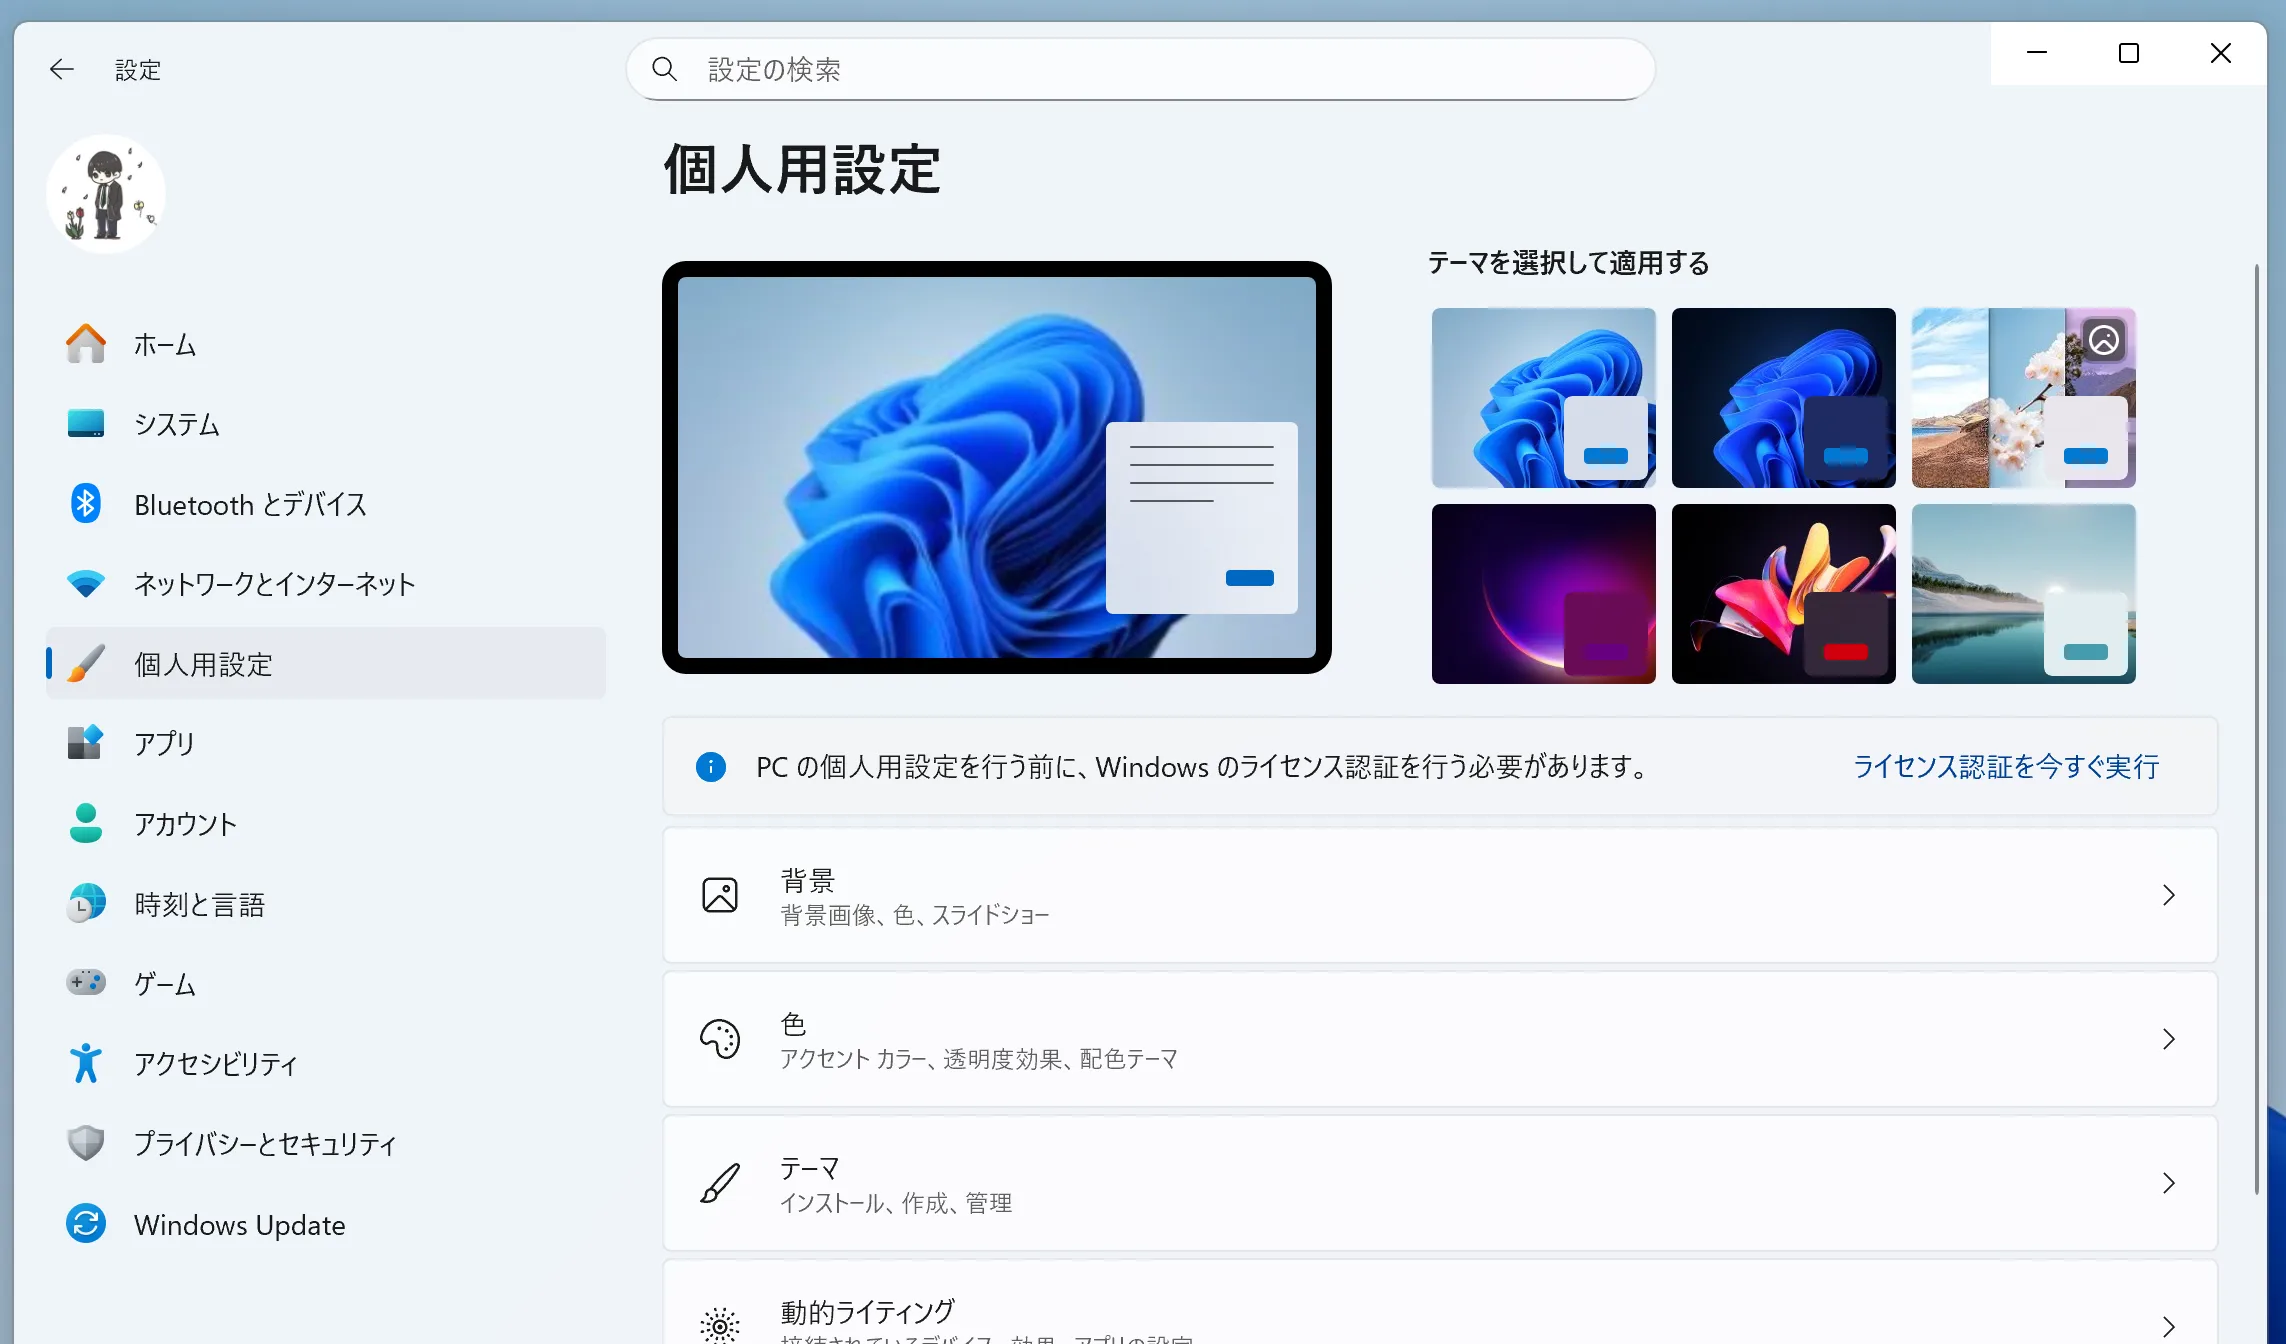Click the Apps grid icon beside アプリ
Viewport: 2286px width, 1344px height.
[x=86, y=743]
